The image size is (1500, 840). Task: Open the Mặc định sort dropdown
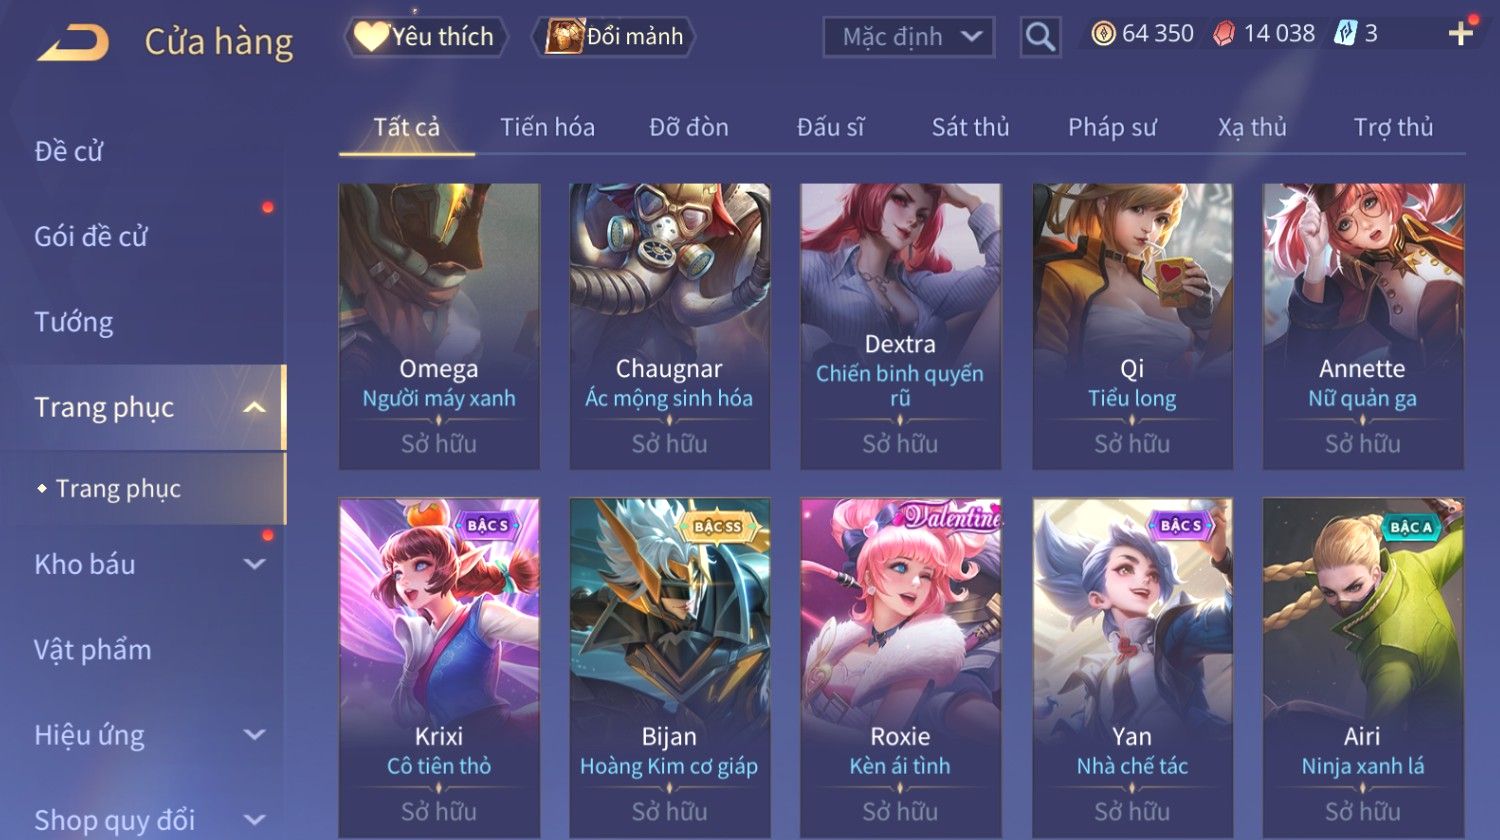pos(909,38)
